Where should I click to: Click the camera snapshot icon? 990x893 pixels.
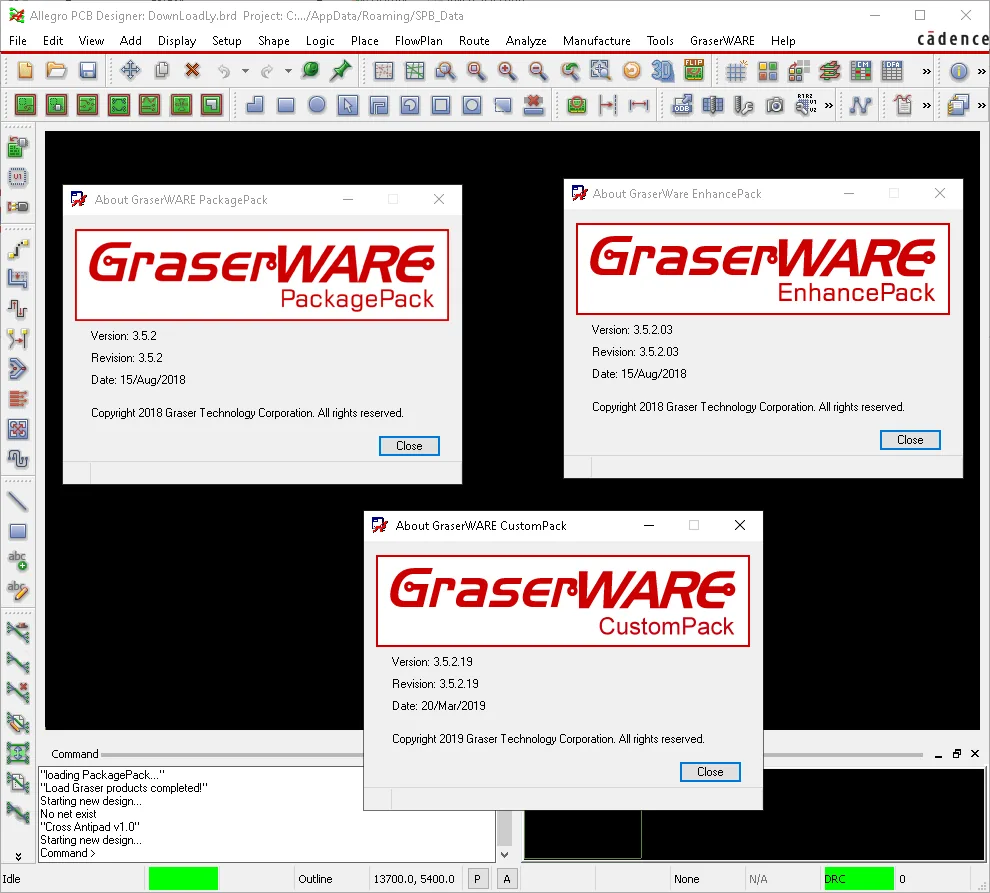pos(775,104)
